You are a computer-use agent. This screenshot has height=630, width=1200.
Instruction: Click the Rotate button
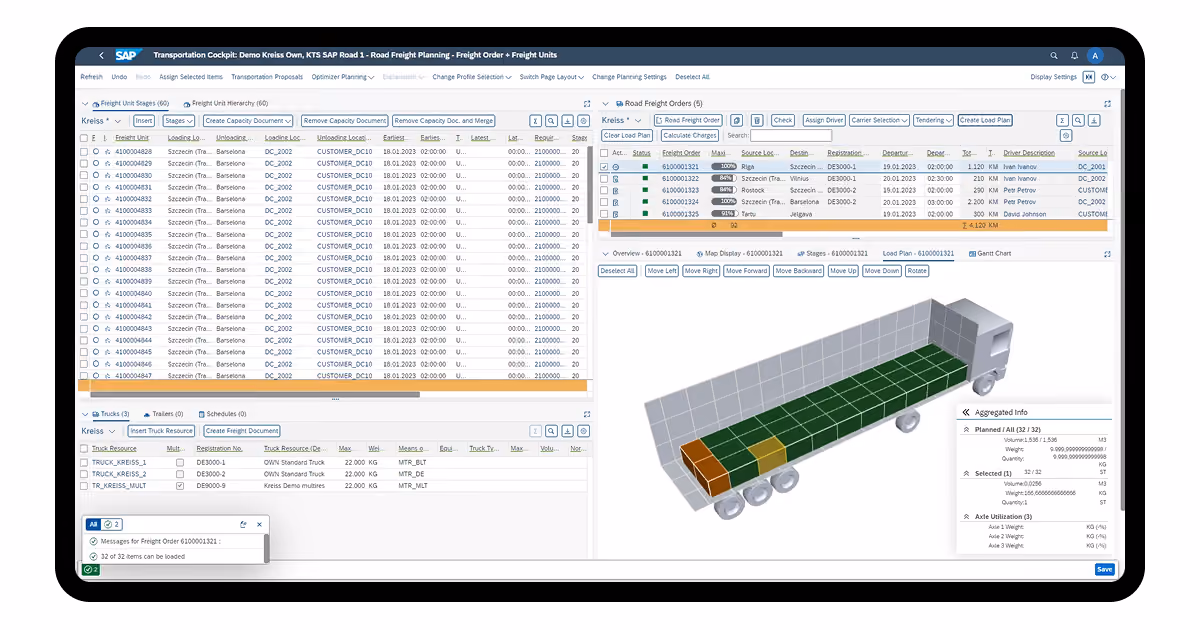pyautogui.click(x=917, y=271)
